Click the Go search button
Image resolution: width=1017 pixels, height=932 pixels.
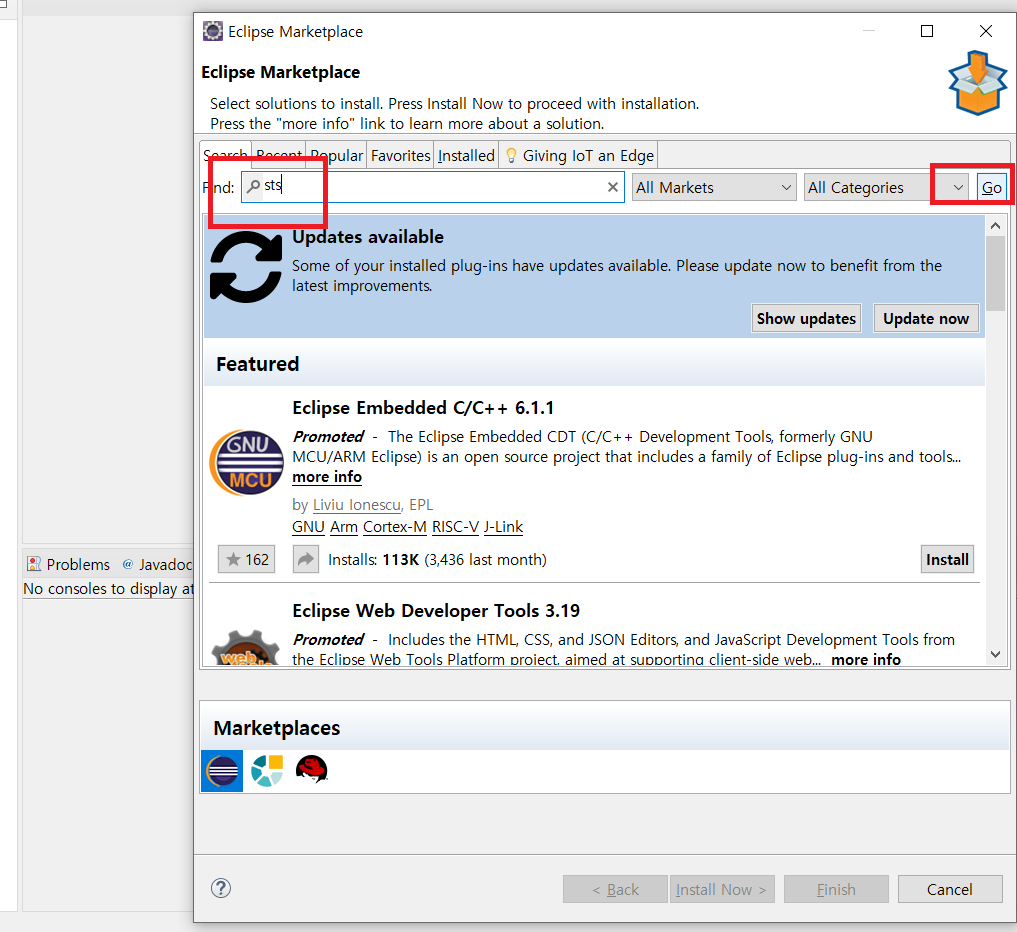(x=992, y=187)
